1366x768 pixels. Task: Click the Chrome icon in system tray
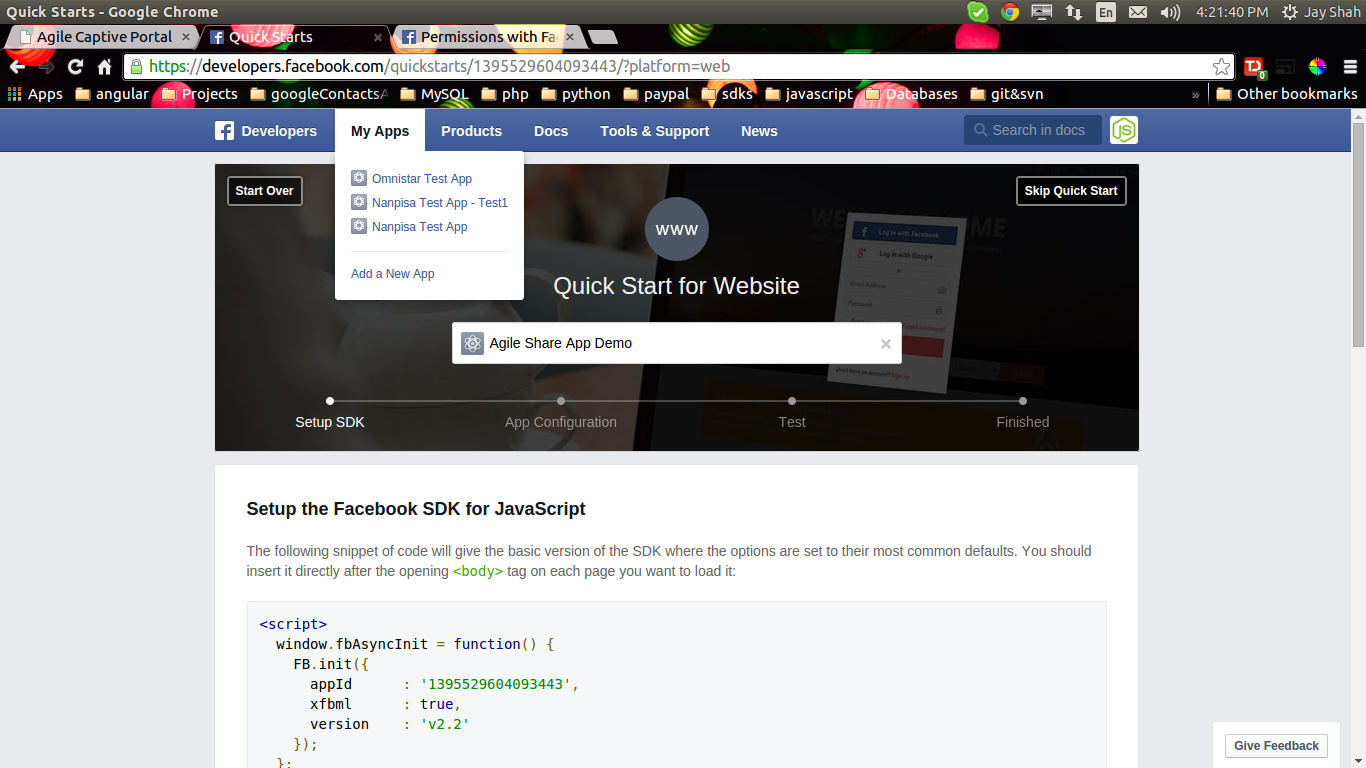pos(1010,12)
